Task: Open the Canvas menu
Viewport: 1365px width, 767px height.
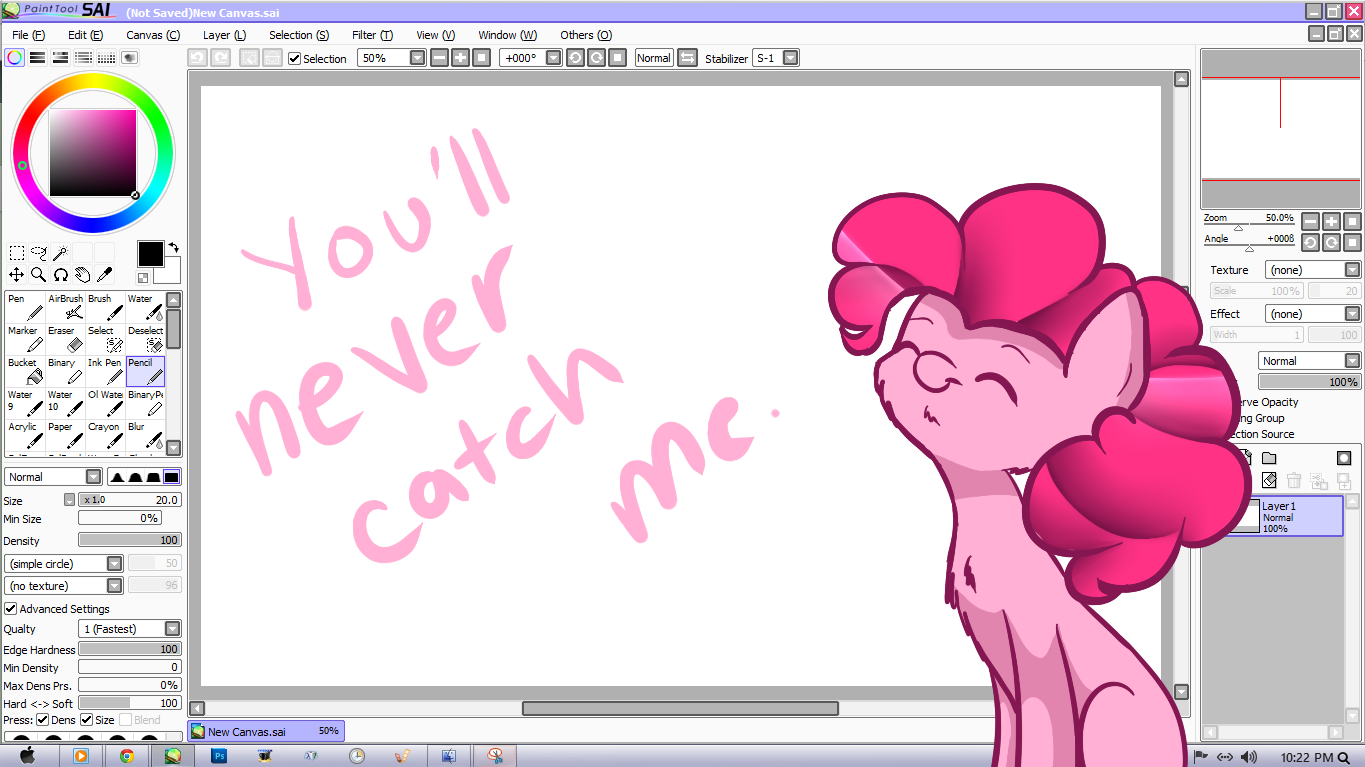Action: pos(153,35)
